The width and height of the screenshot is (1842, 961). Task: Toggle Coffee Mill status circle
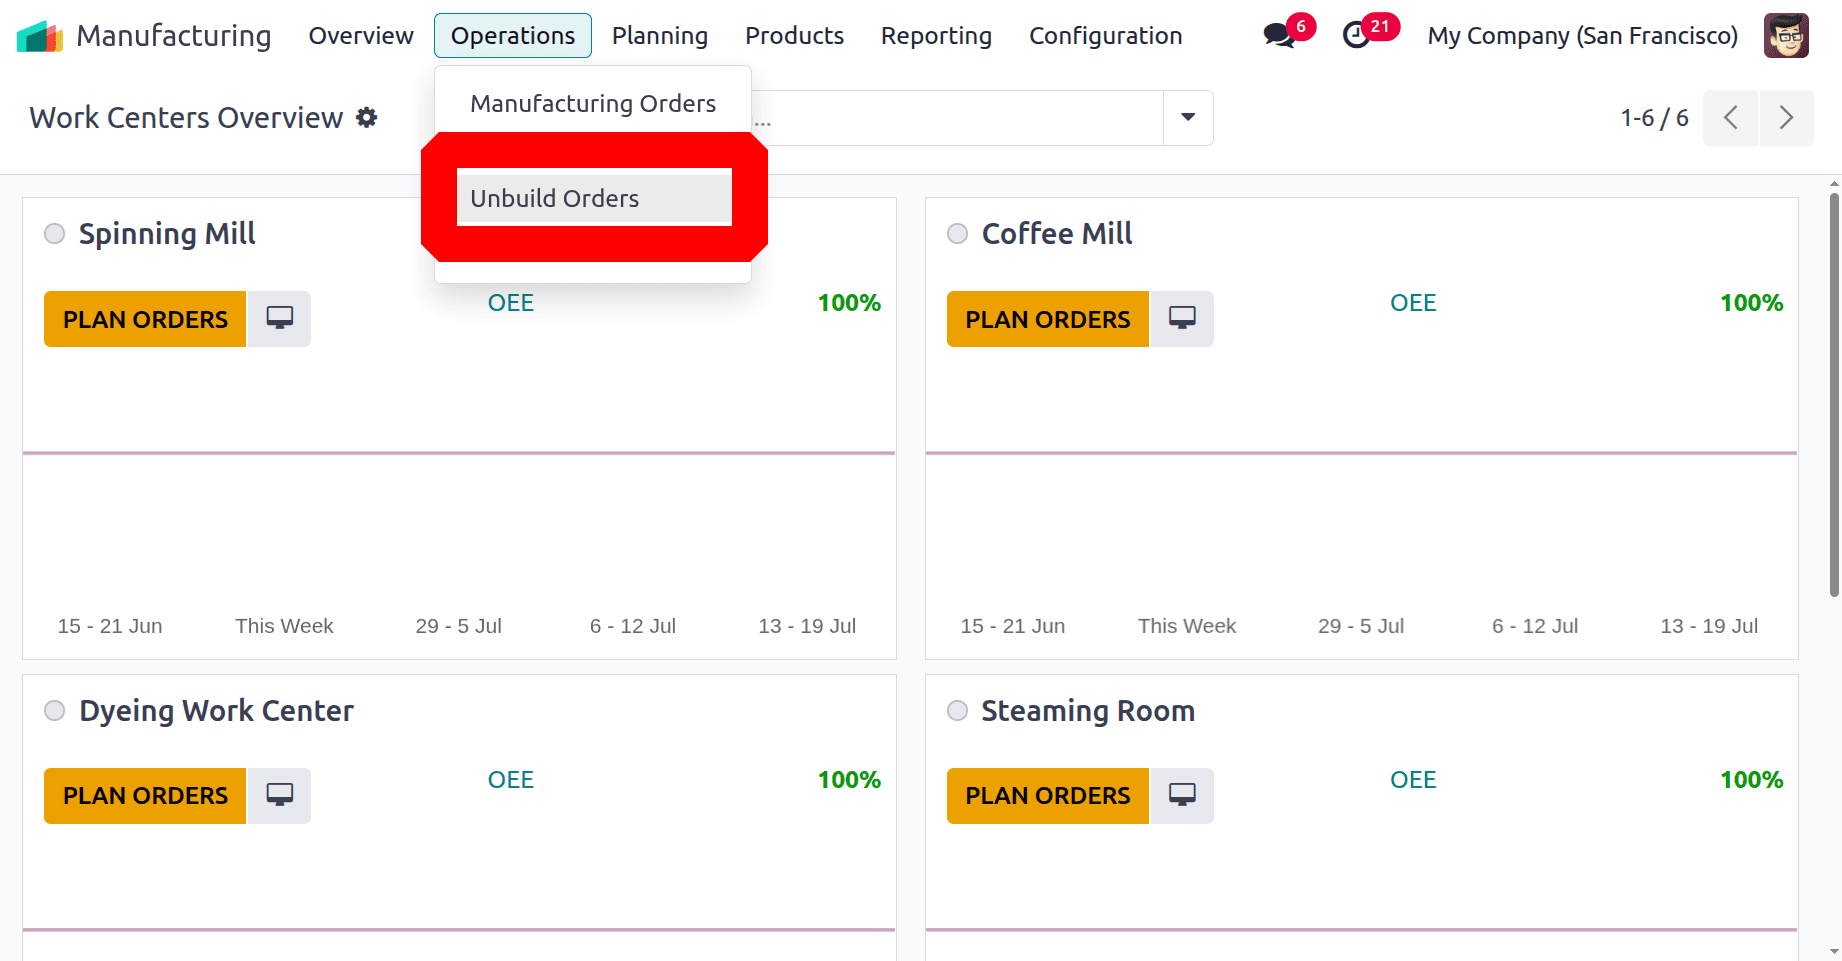(x=957, y=234)
